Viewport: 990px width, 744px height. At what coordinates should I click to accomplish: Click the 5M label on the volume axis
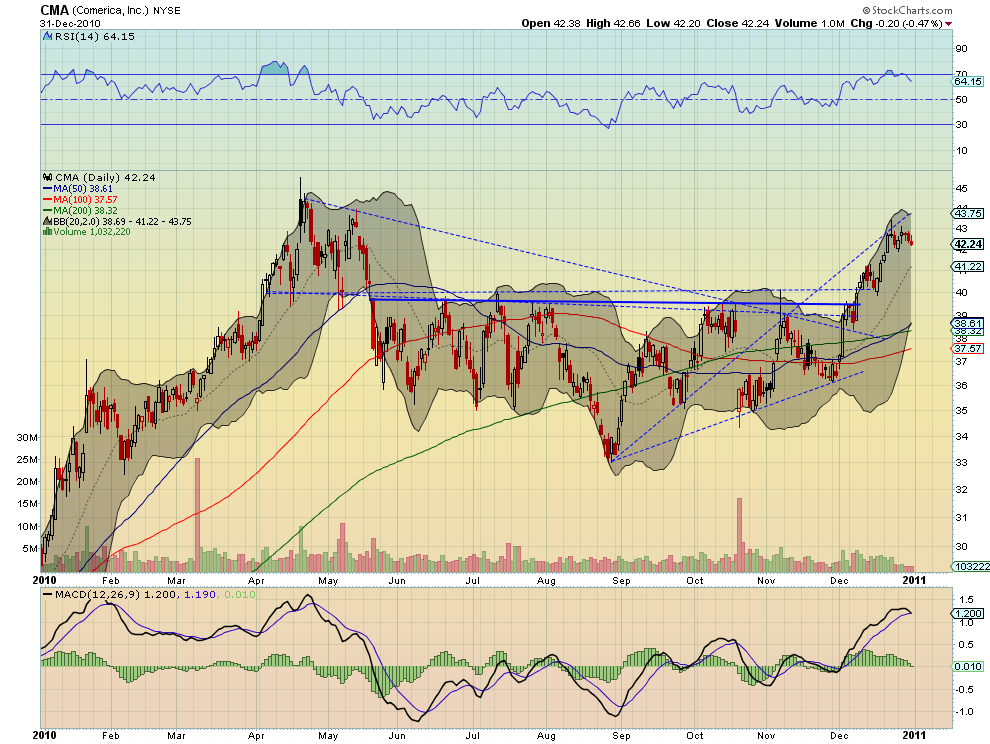point(30,548)
